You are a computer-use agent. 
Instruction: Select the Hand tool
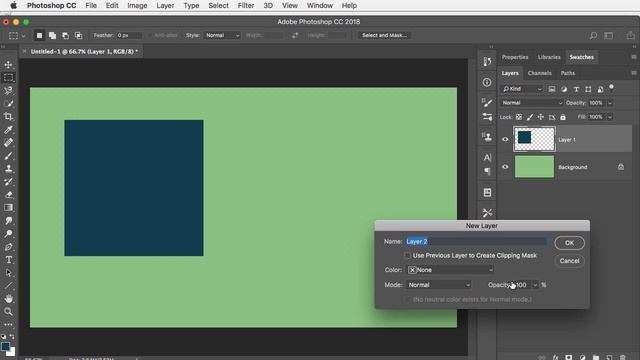9,299
